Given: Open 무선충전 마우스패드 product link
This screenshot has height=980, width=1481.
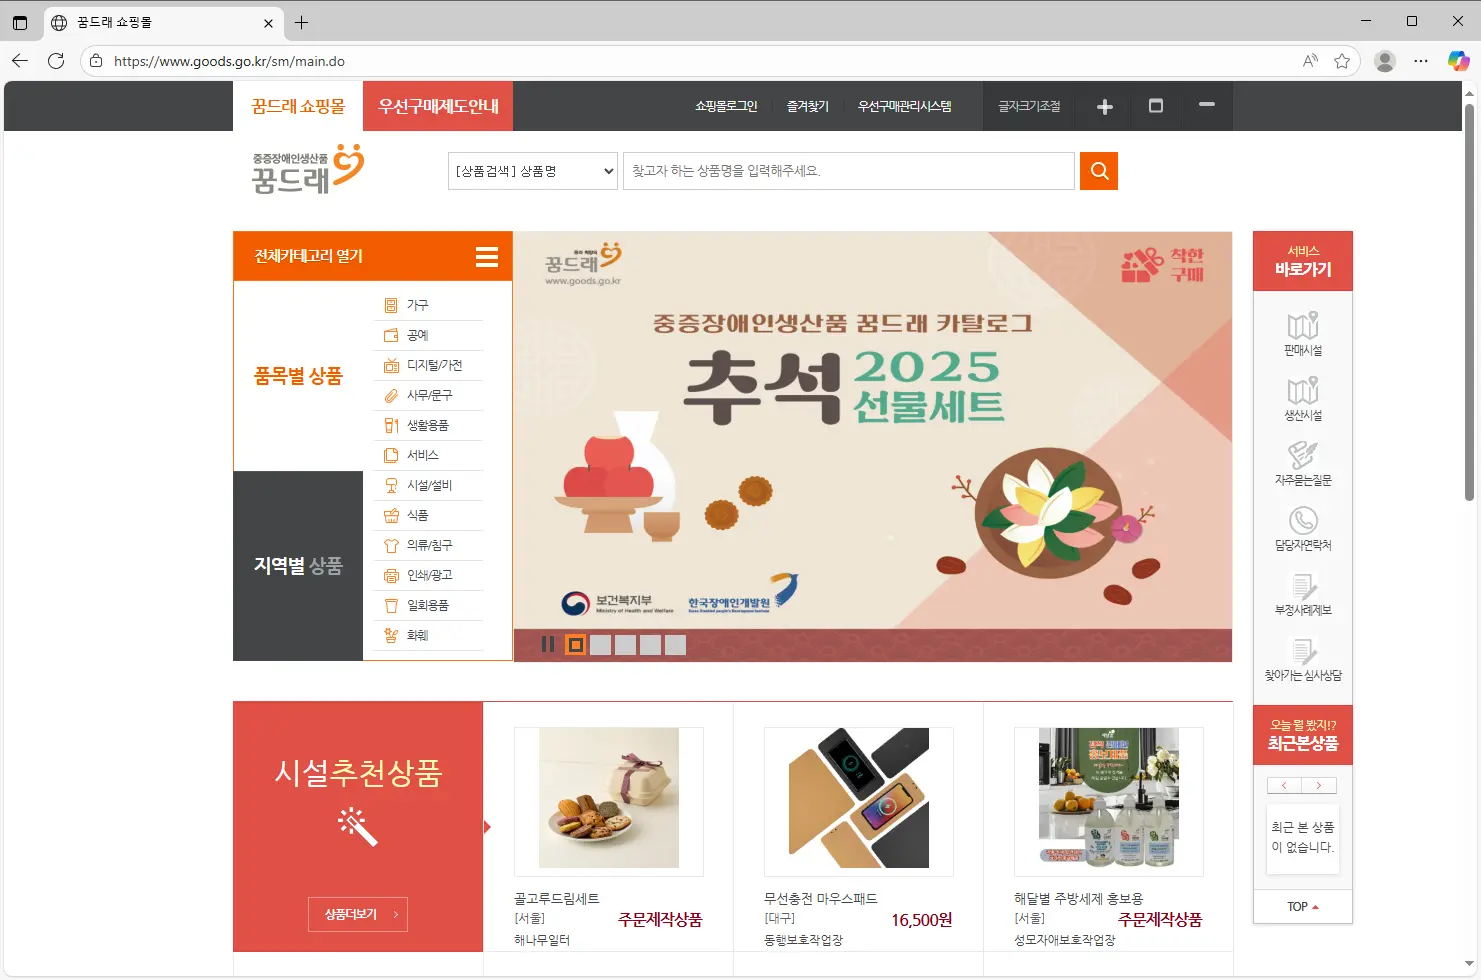Looking at the screenshot, I should pyautogui.click(x=820, y=899).
